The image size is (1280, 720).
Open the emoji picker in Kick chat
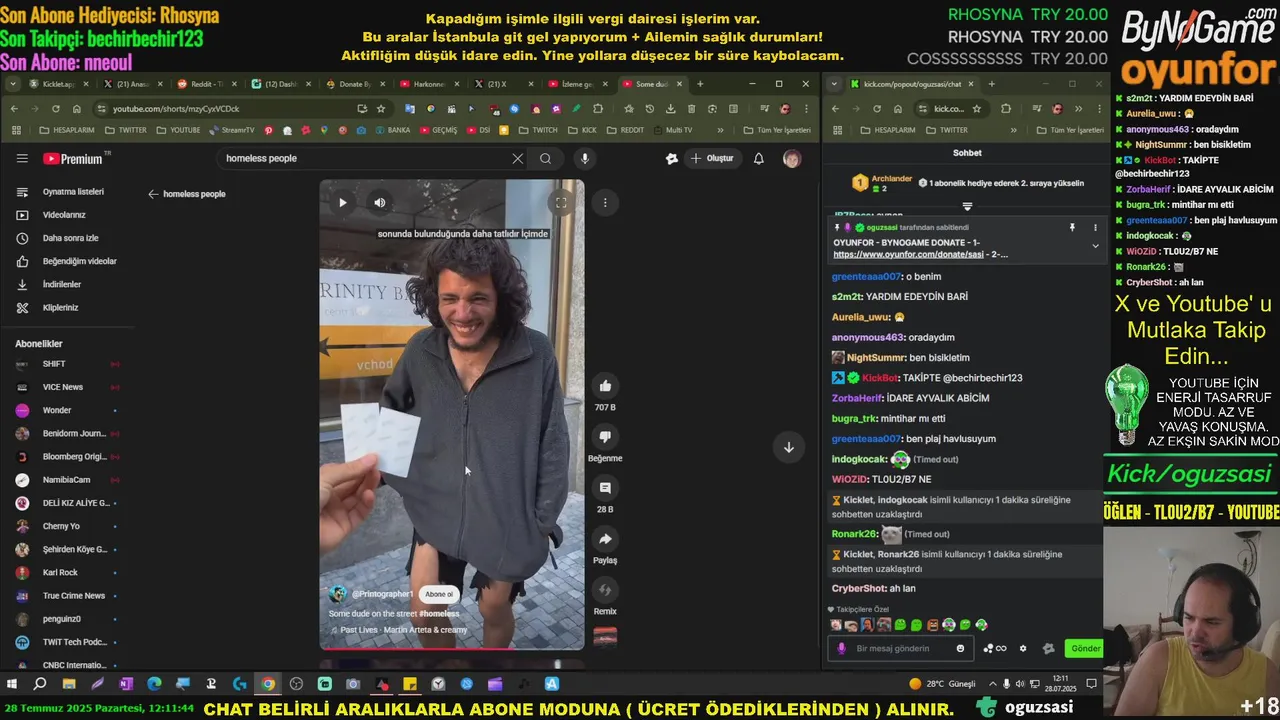(x=961, y=648)
